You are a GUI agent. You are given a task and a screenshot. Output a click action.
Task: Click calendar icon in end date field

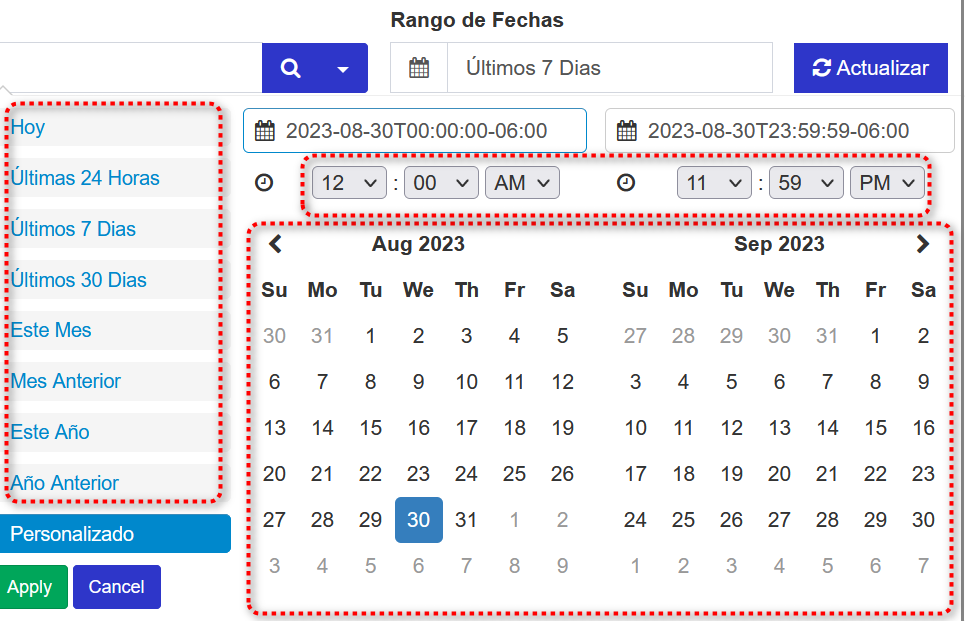point(627,131)
